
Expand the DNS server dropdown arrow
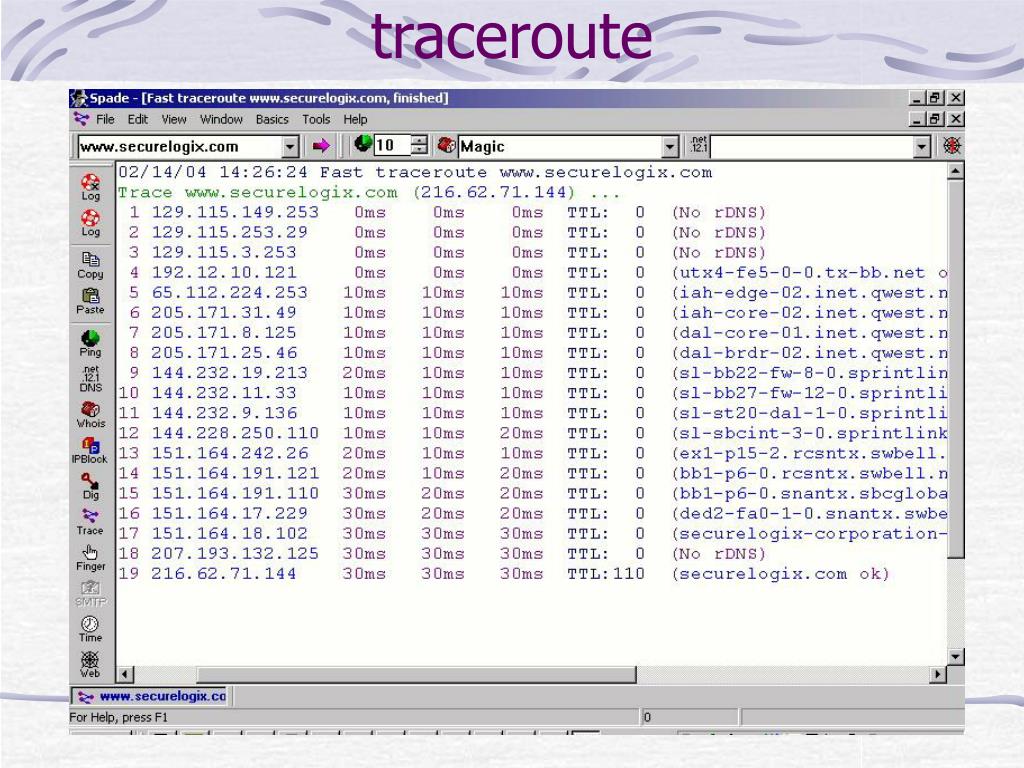(921, 146)
